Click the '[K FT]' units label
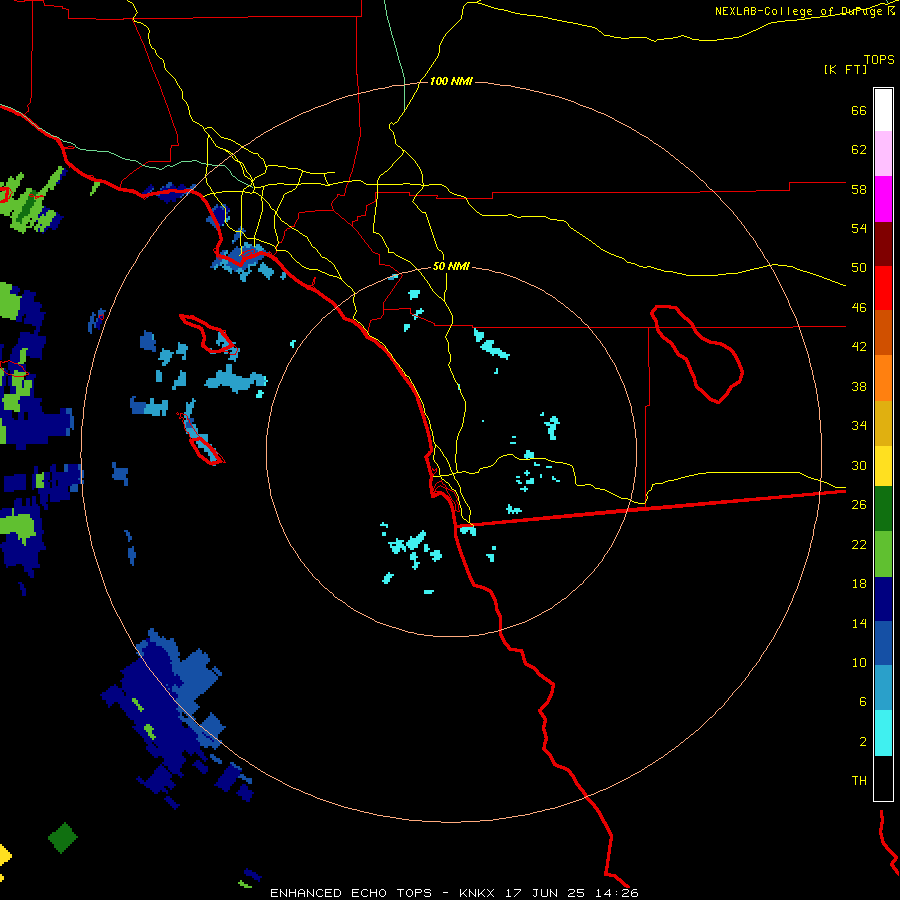This screenshot has height=900, width=900. [845, 69]
